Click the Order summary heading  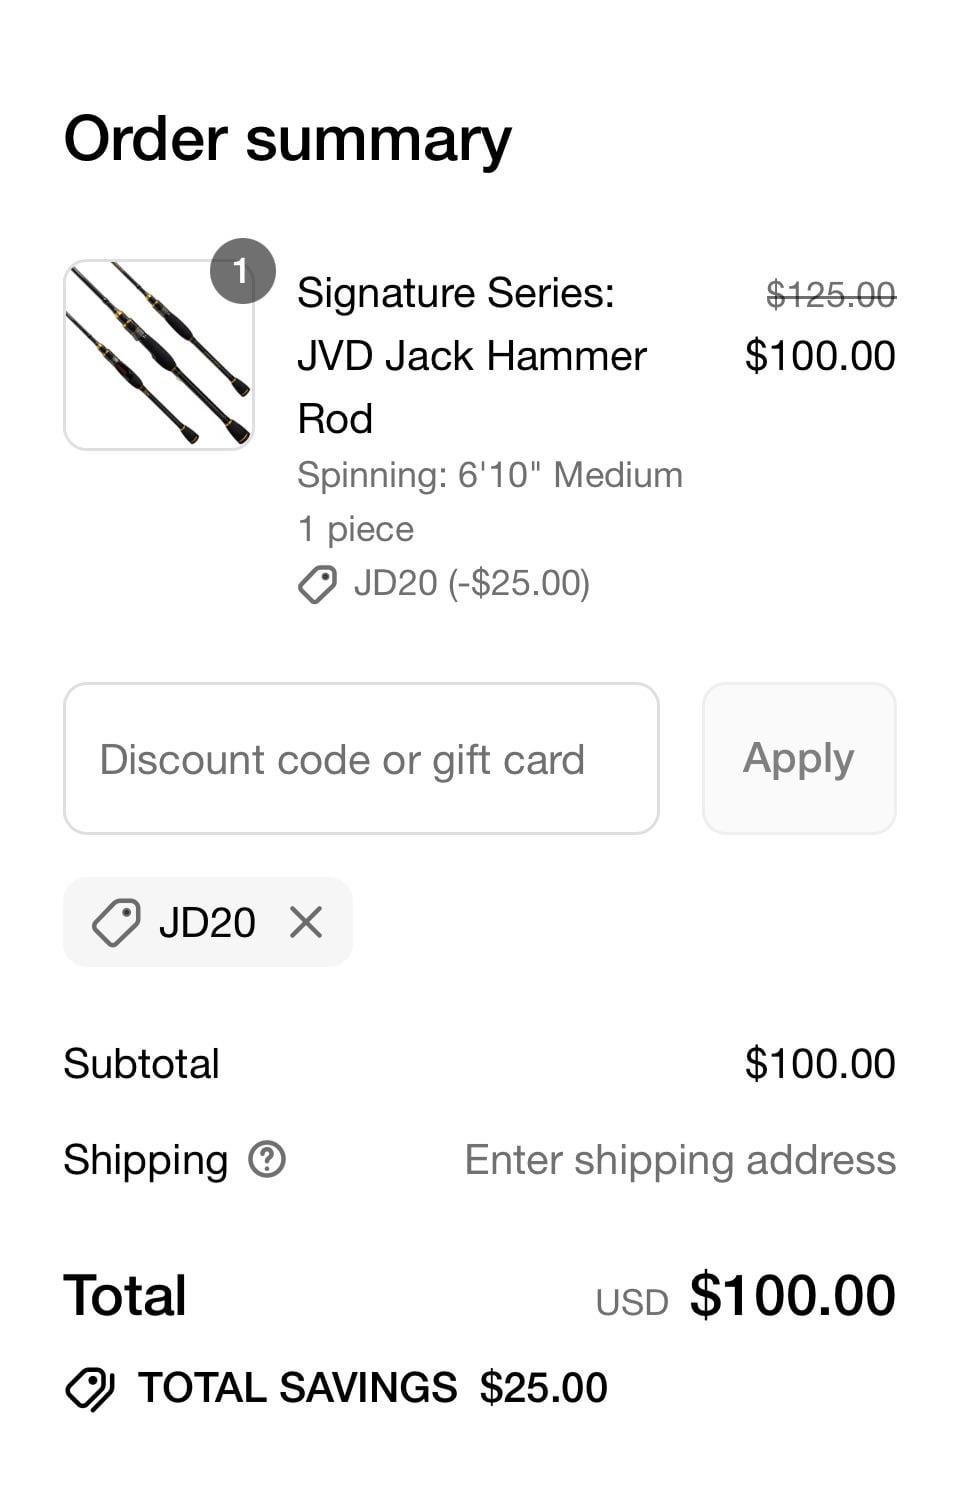pos(287,139)
